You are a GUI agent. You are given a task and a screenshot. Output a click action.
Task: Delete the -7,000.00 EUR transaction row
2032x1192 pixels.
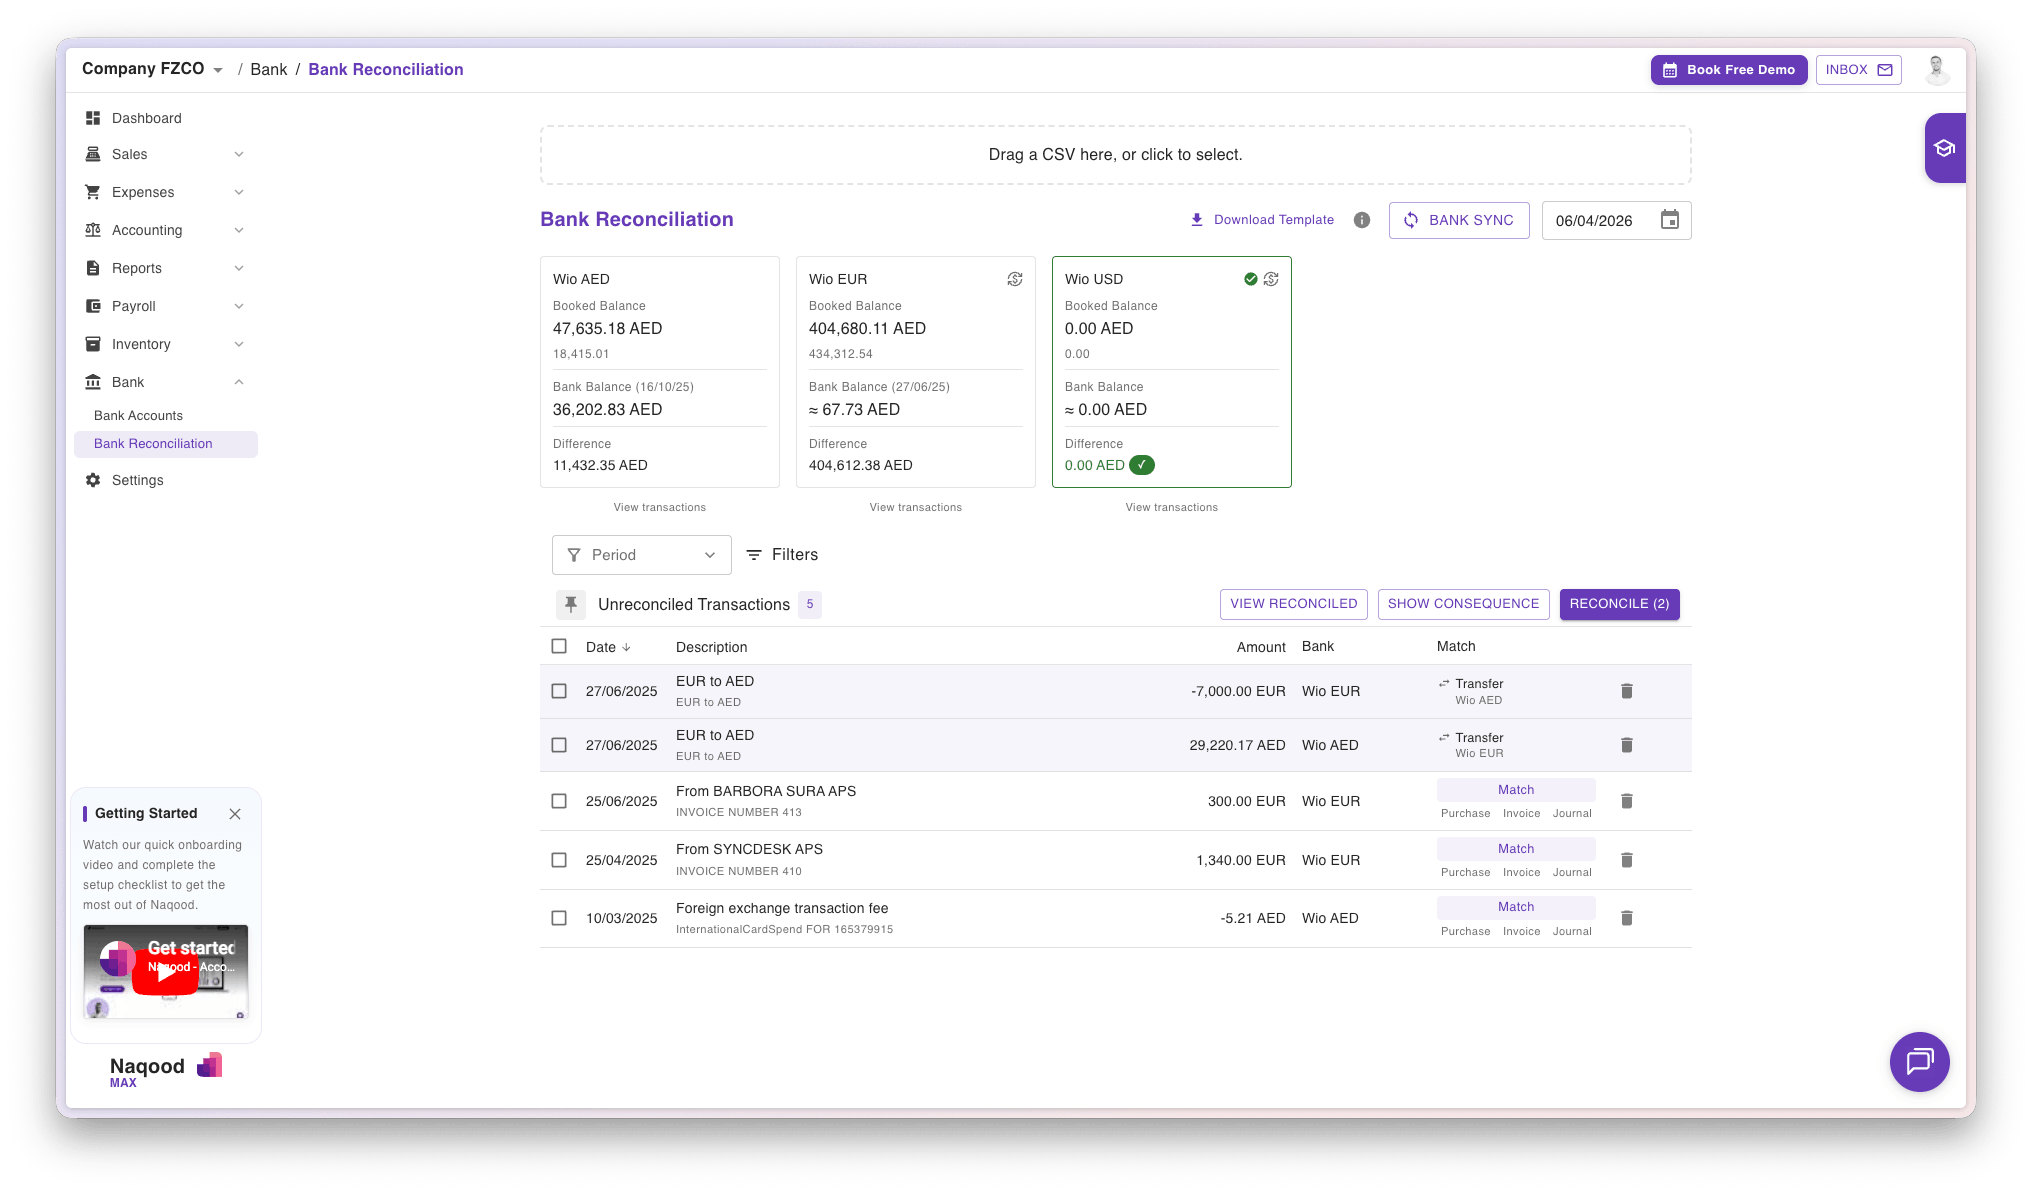pyautogui.click(x=1626, y=691)
